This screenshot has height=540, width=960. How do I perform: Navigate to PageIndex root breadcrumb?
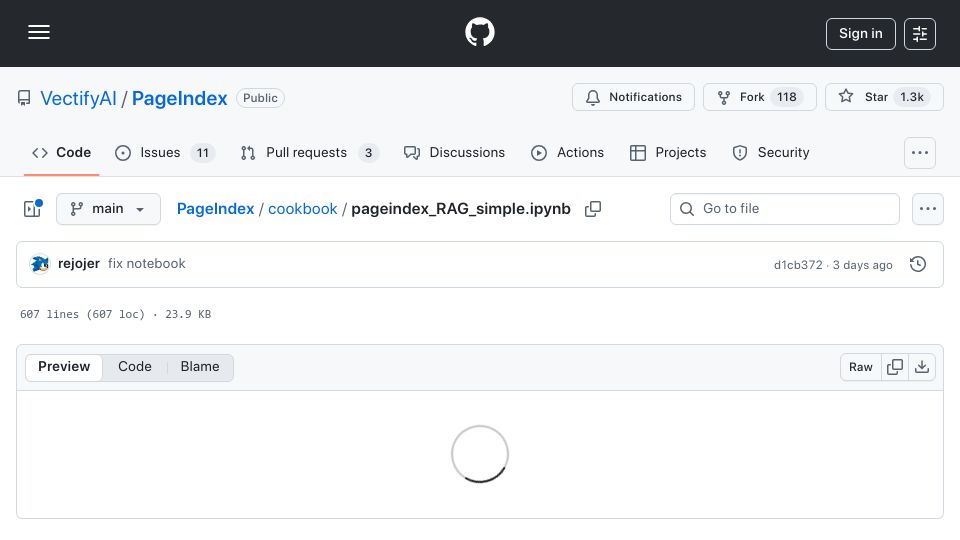[x=216, y=209]
